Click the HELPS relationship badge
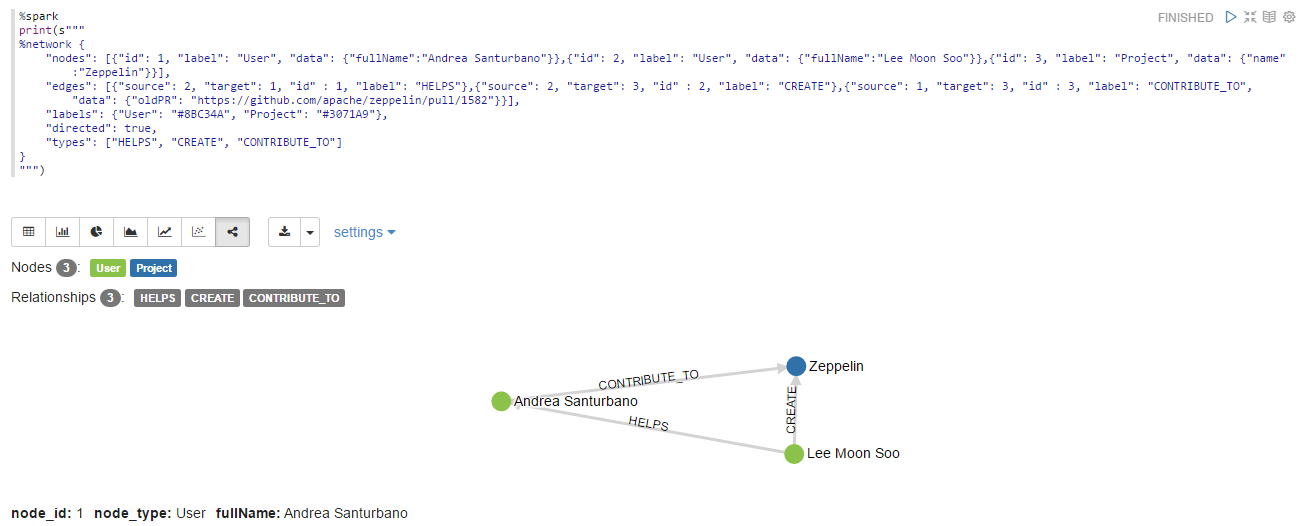 point(158,298)
